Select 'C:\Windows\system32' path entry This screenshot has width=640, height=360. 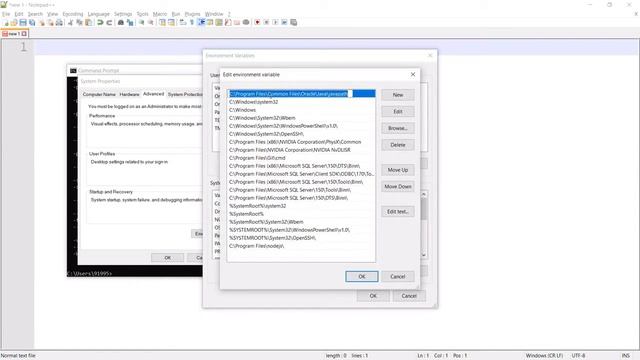(301, 102)
